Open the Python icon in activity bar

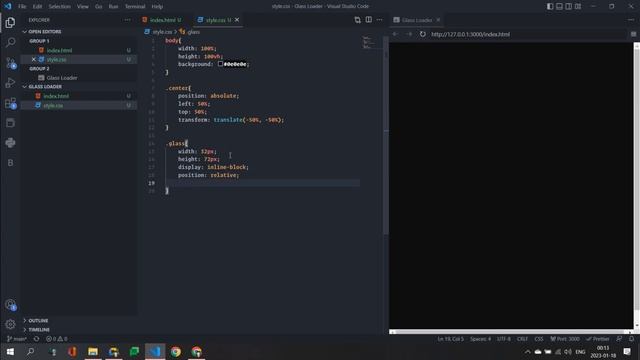tap(10, 142)
